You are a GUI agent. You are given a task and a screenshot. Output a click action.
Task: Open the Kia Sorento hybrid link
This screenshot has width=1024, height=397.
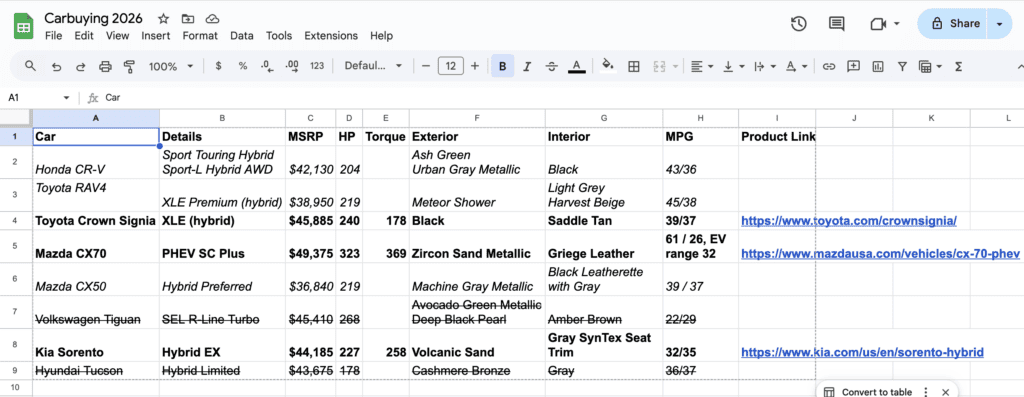coord(862,353)
